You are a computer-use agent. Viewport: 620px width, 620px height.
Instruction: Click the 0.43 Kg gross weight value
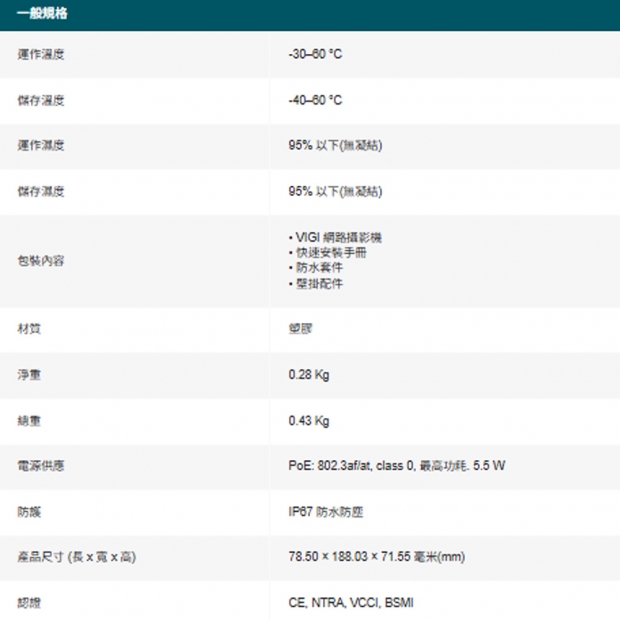[308, 420]
